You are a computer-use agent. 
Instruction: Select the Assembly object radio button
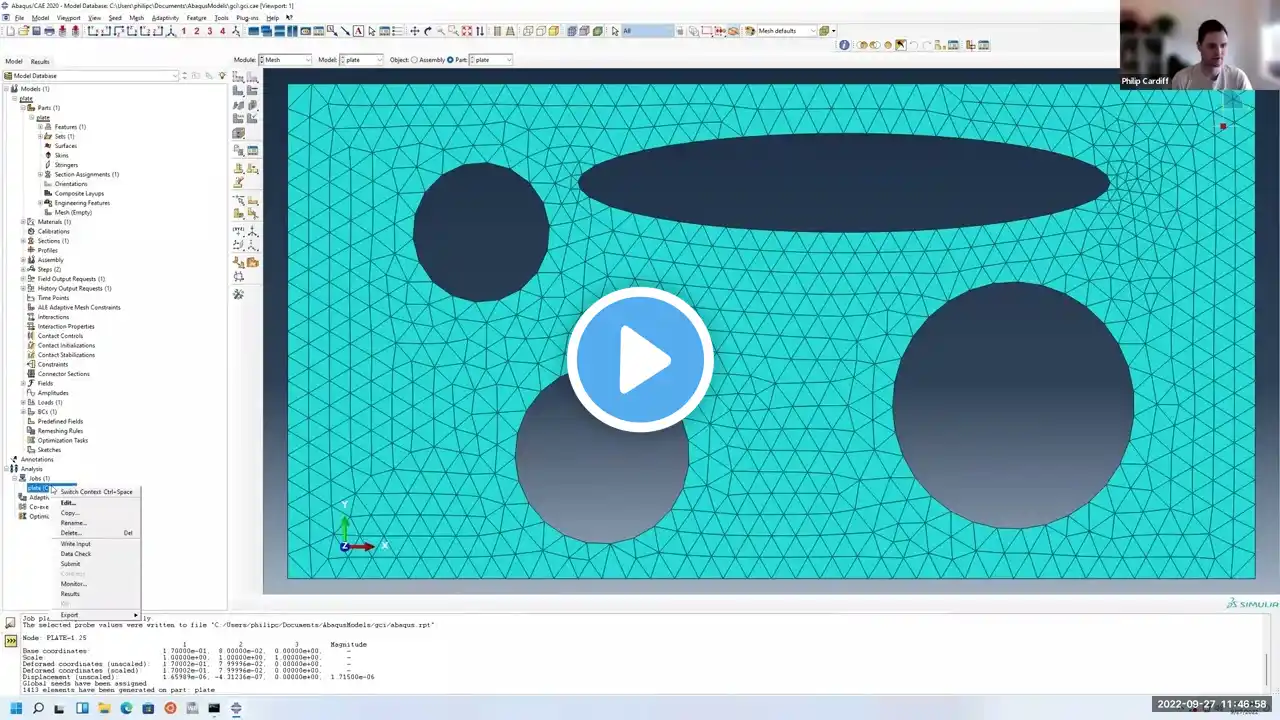[x=414, y=60]
